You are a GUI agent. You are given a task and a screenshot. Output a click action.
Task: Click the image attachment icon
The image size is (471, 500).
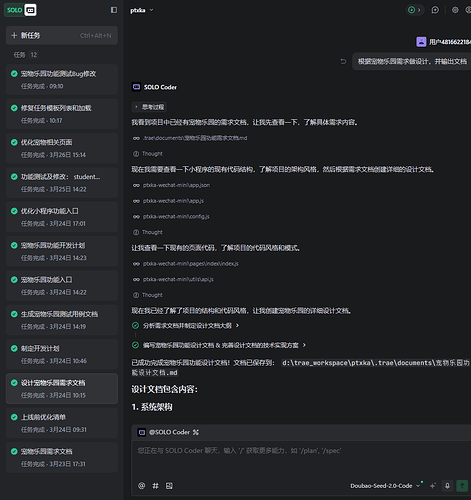click(x=169, y=486)
